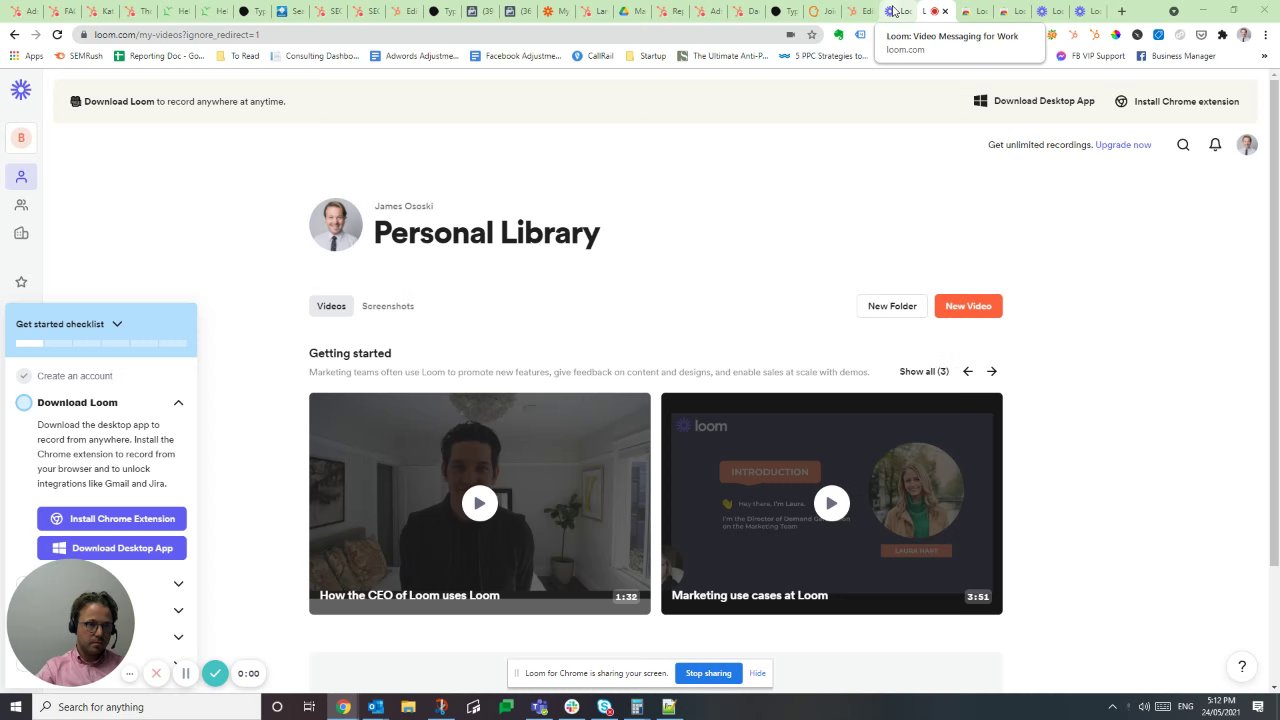Click the New Video button
The image size is (1280, 720).
968,306
